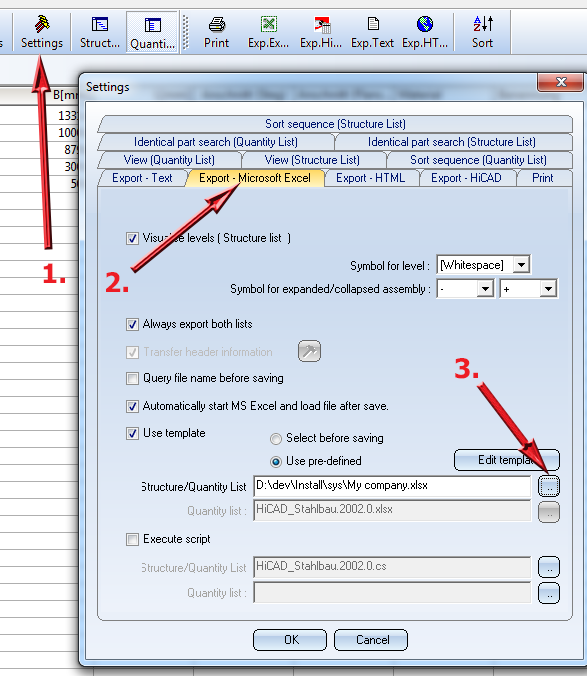
Task: Click the template path field My company.xlsx
Action: click(x=392, y=486)
